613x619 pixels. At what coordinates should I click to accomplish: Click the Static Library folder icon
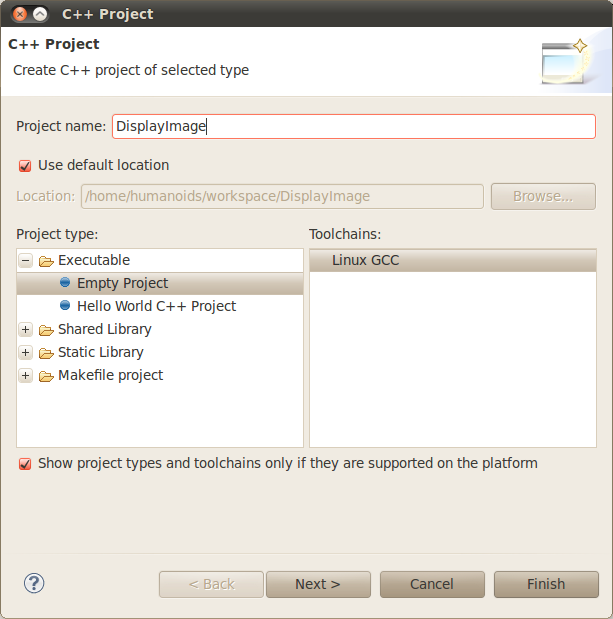pyautogui.click(x=46, y=353)
